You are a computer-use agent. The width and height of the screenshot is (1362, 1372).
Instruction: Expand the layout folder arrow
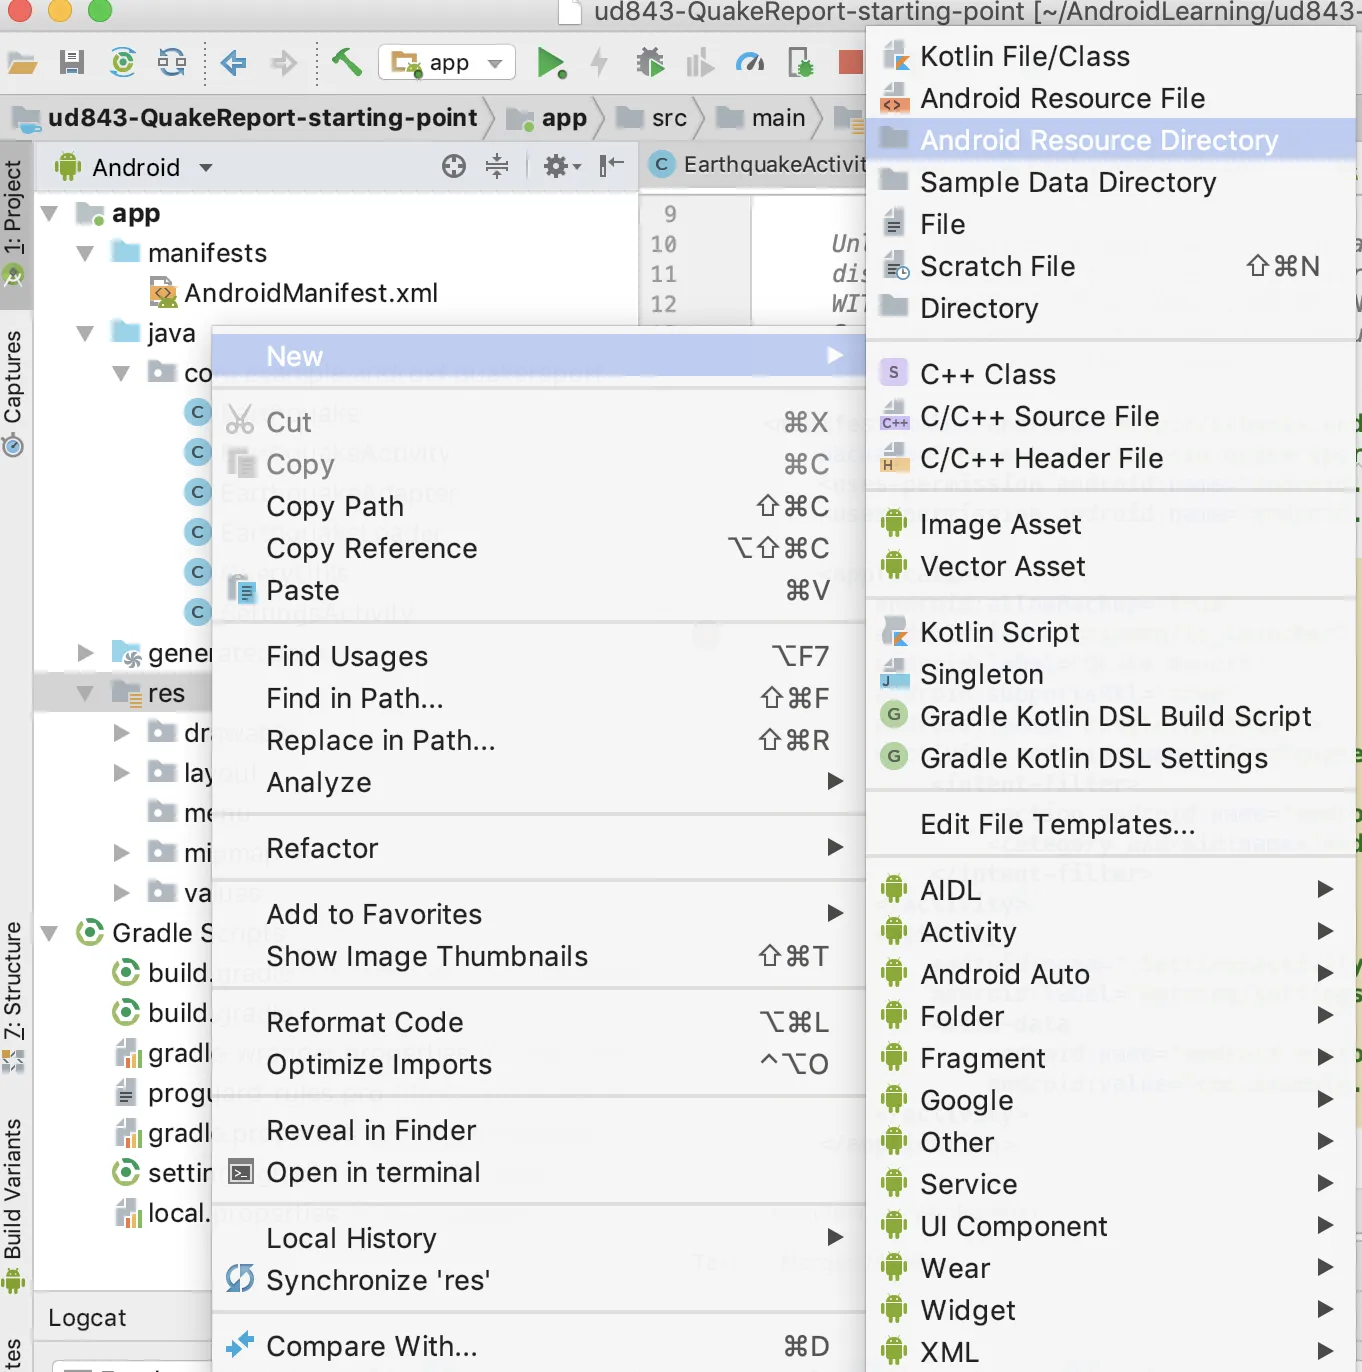pyautogui.click(x=122, y=773)
